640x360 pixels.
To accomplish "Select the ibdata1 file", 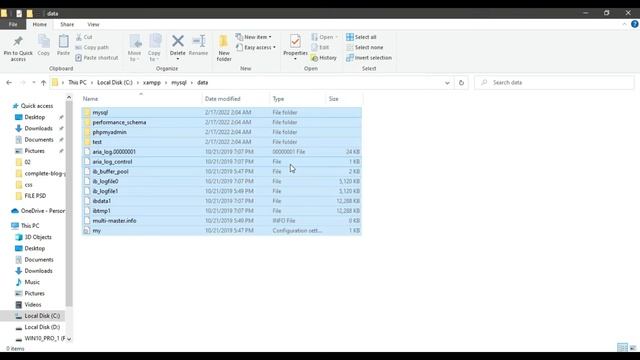I will (x=222, y=201).
